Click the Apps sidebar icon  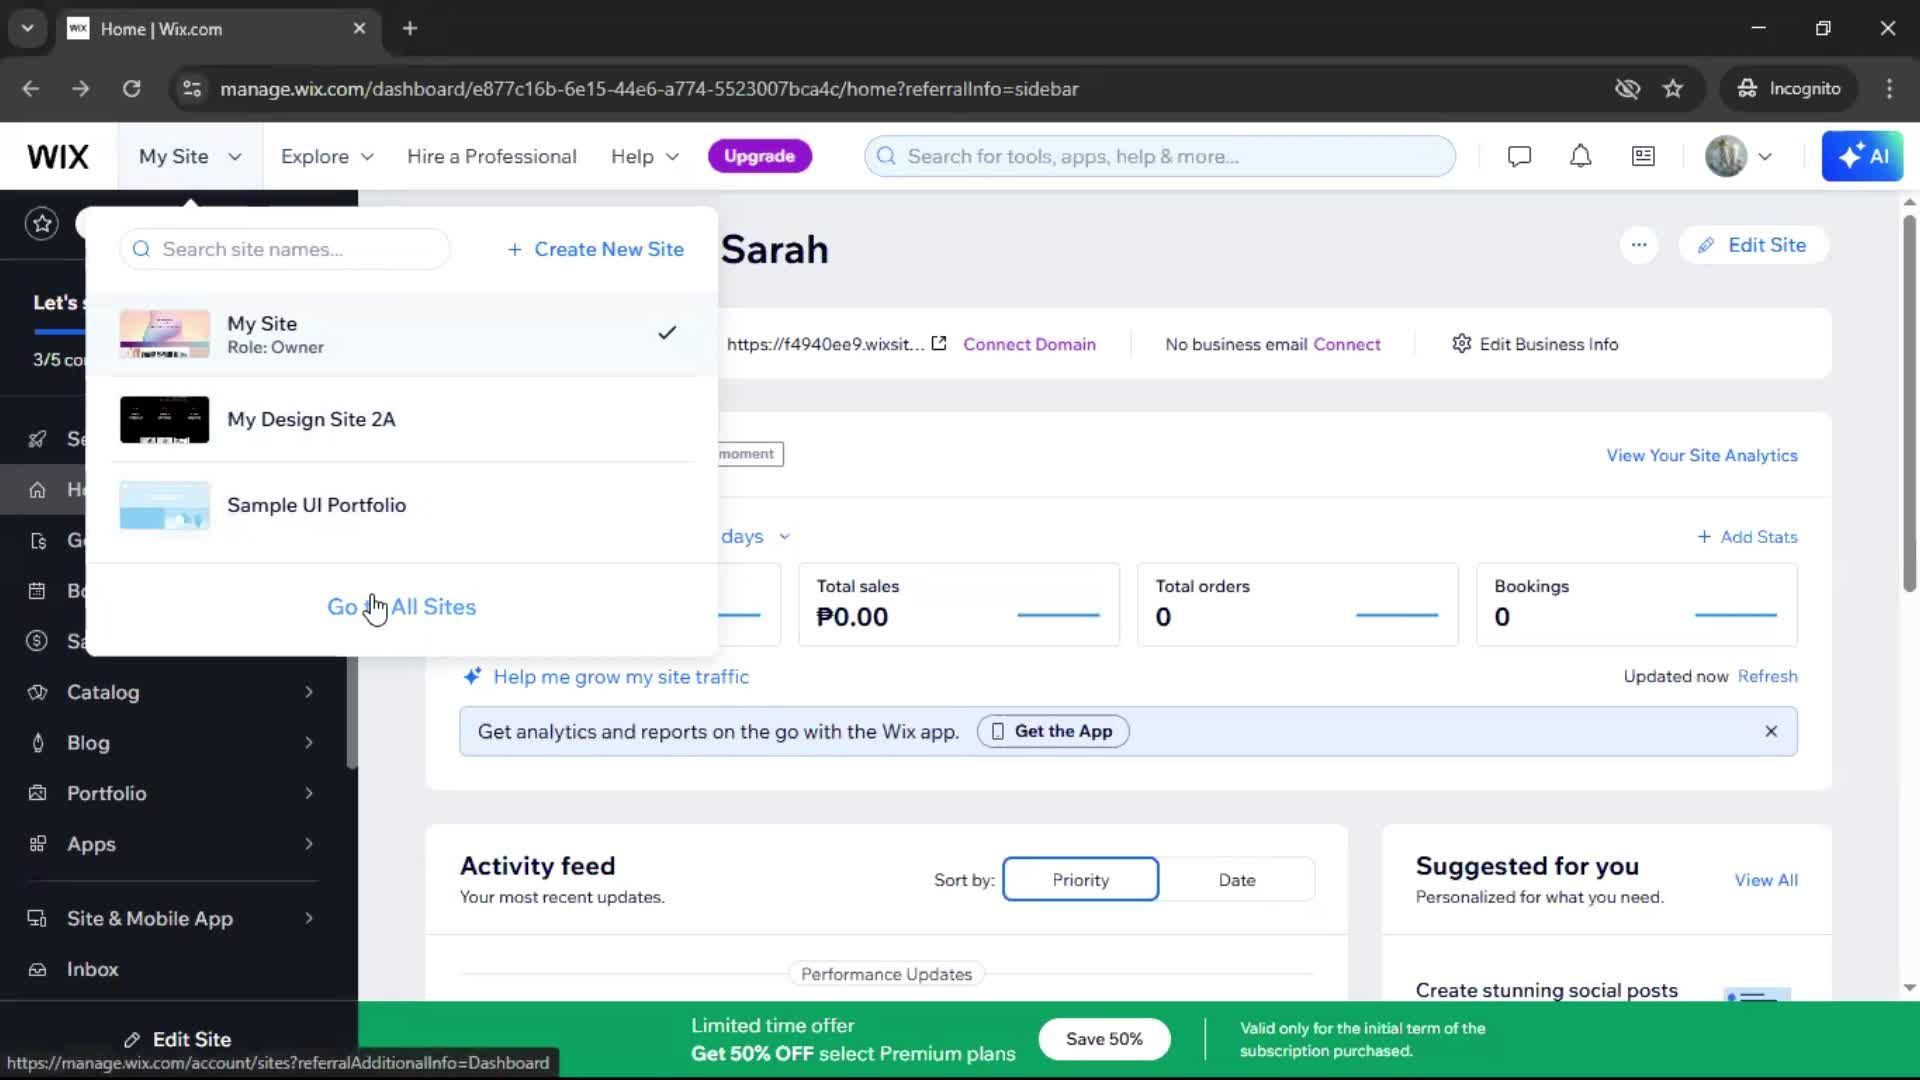tap(38, 844)
